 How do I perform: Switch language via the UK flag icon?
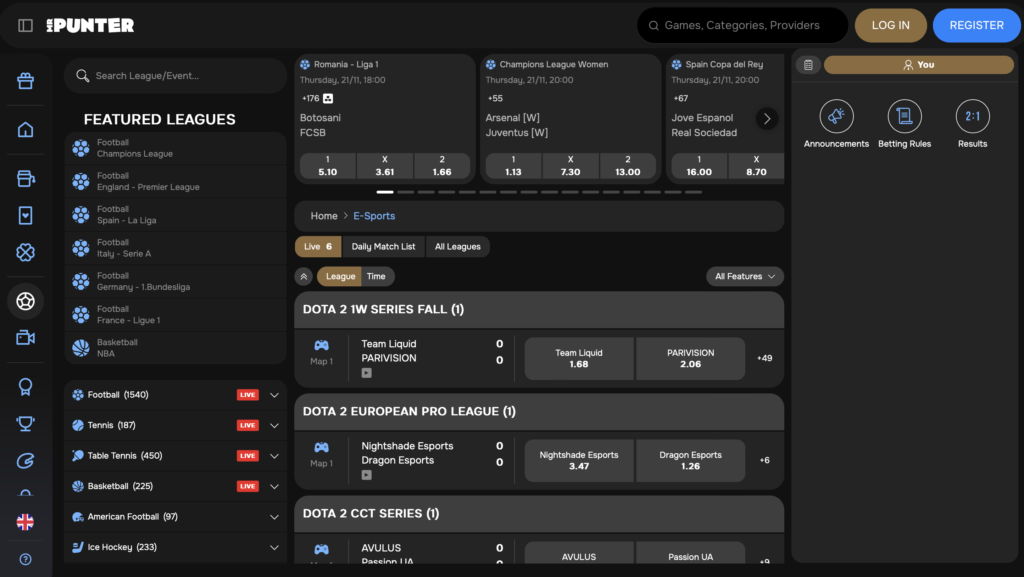tap(24, 521)
